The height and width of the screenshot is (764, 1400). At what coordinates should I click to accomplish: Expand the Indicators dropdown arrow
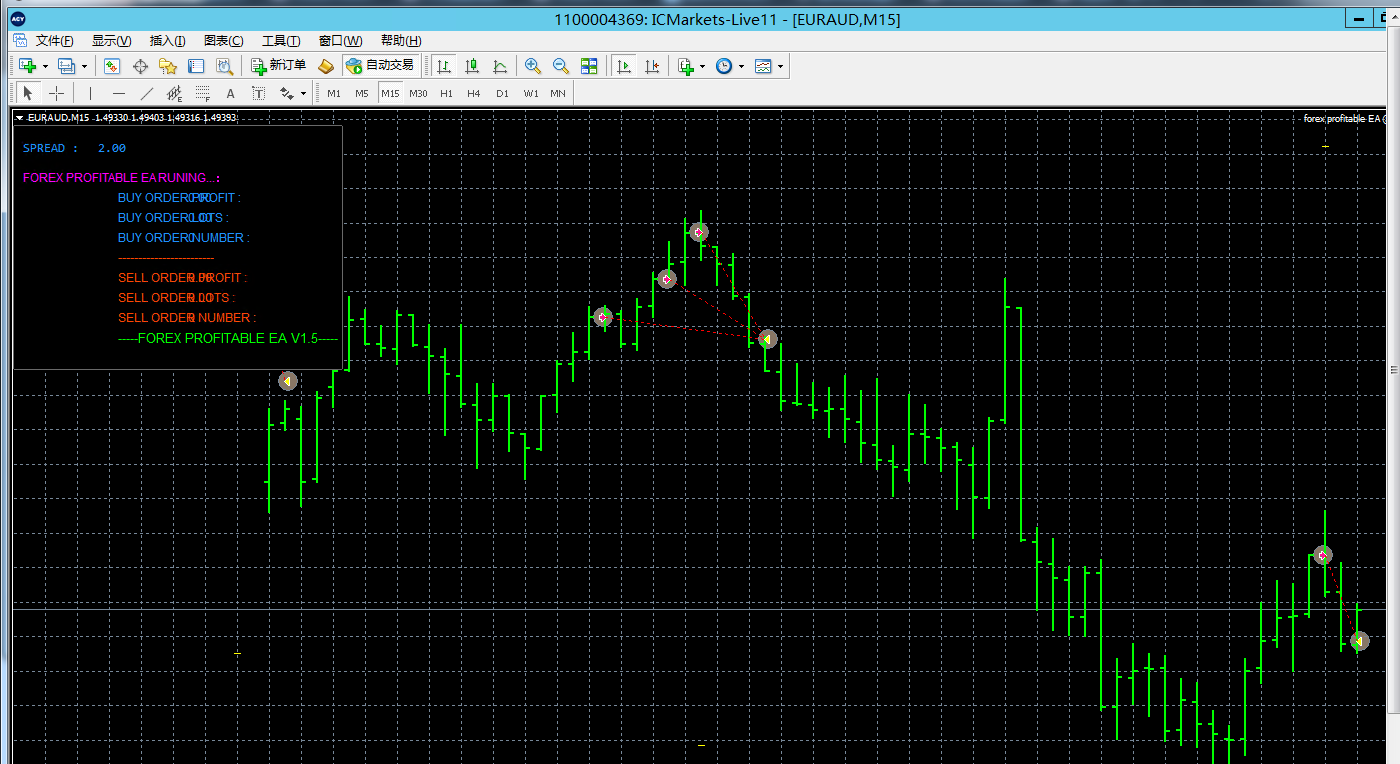(x=703, y=67)
